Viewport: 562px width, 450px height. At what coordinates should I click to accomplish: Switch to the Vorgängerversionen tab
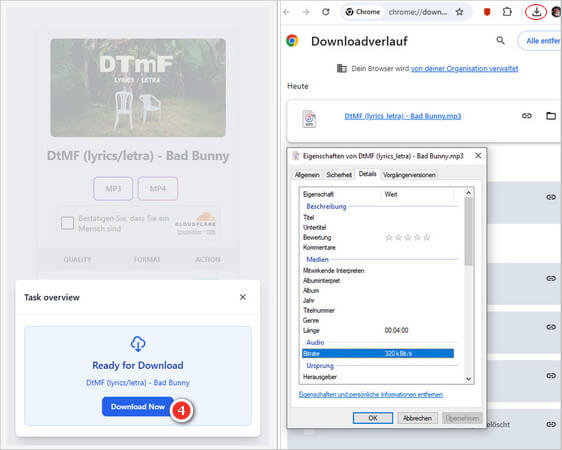coord(409,175)
